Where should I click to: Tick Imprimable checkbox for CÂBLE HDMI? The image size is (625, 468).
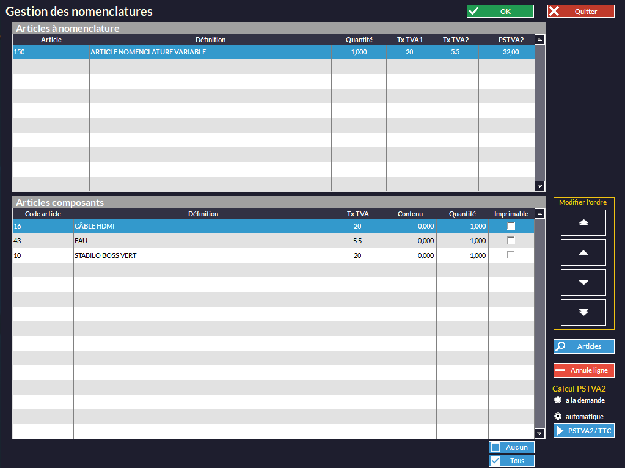[511, 227]
